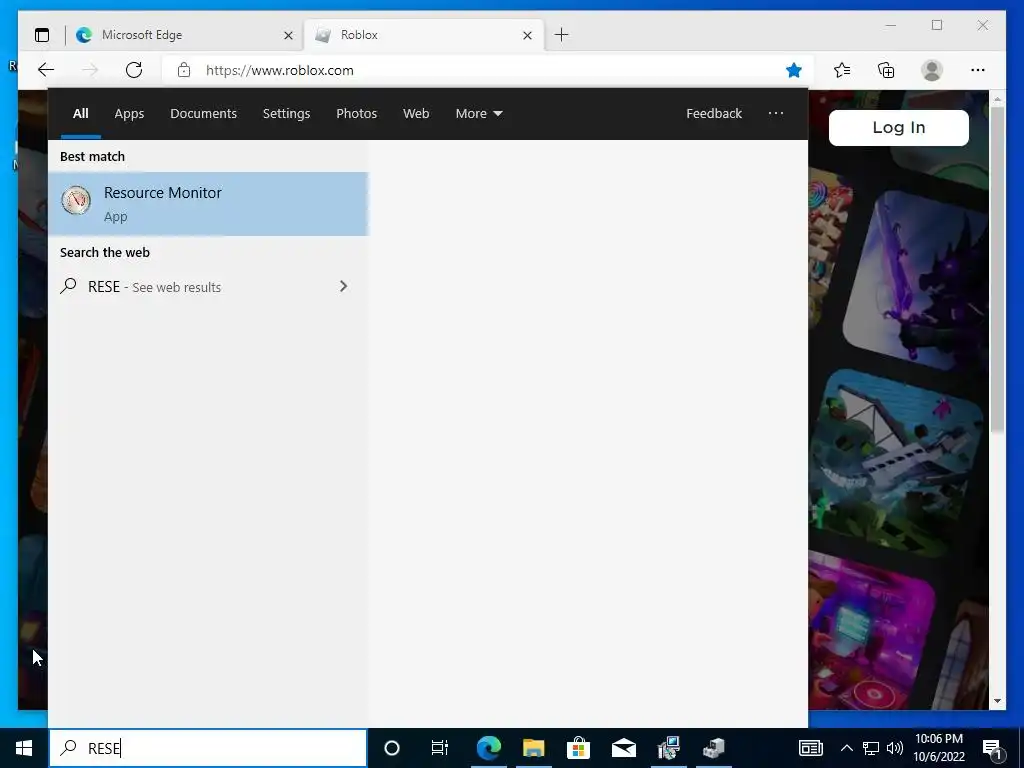The height and width of the screenshot is (768, 1024).
Task: Open Cortana circle icon on taskbar
Action: (x=392, y=748)
